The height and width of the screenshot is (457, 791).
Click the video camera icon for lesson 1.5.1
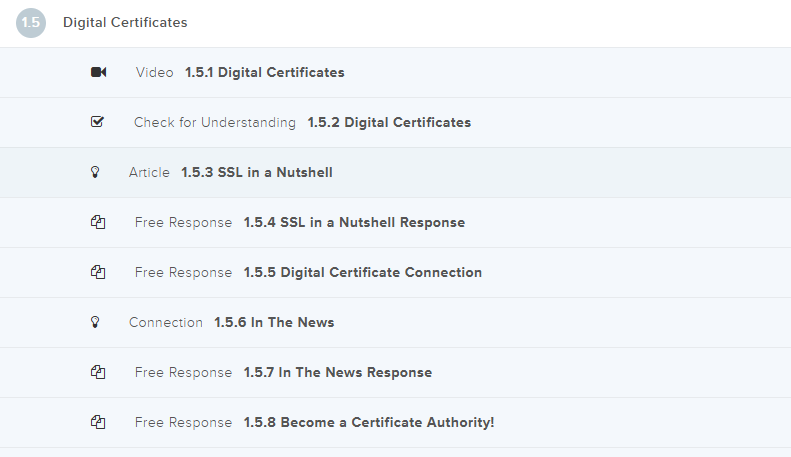point(98,72)
